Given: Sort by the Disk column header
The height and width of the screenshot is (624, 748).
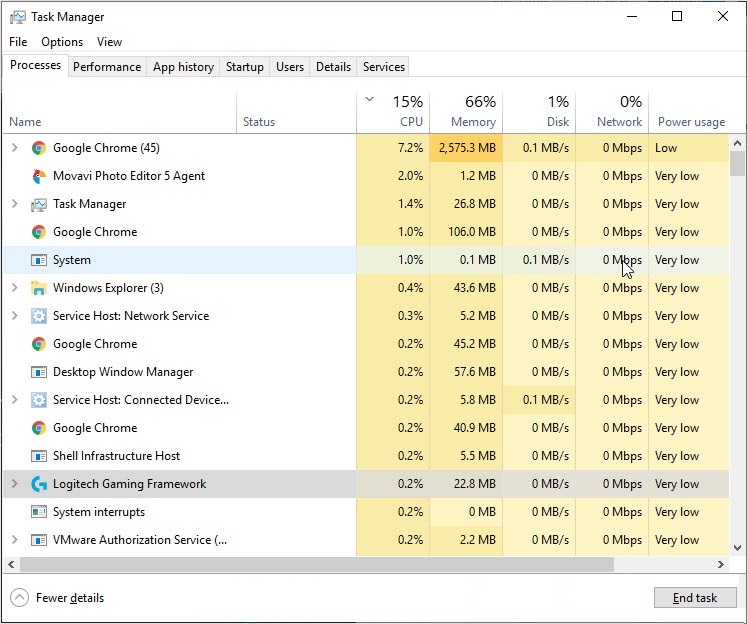Looking at the screenshot, I should (539, 112).
